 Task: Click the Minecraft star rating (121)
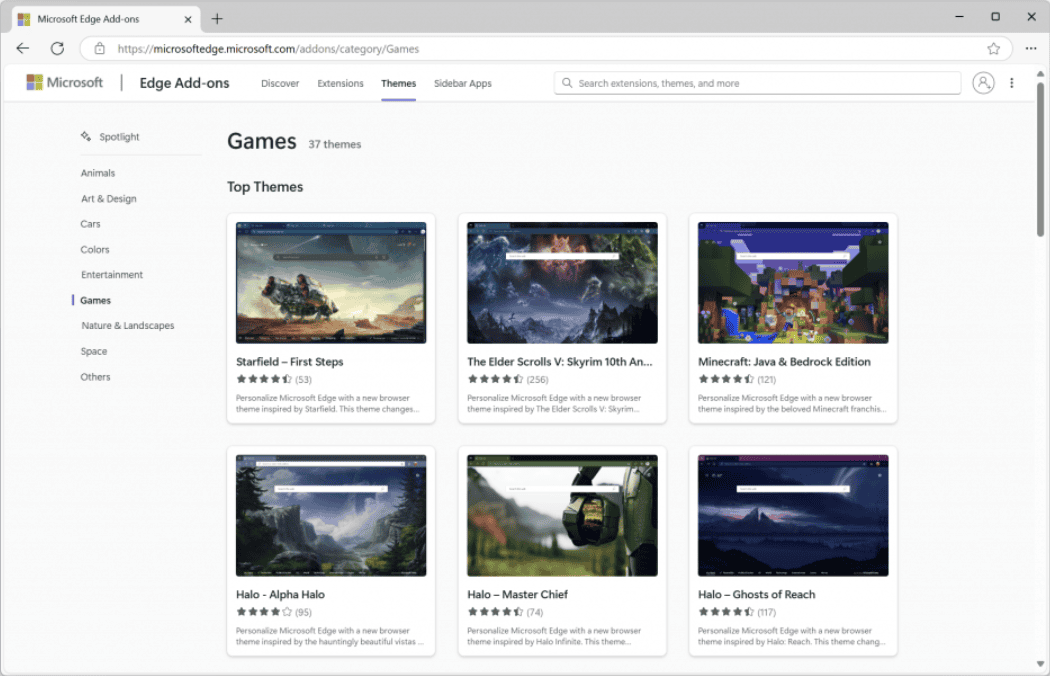pyautogui.click(x=737, y=379)
